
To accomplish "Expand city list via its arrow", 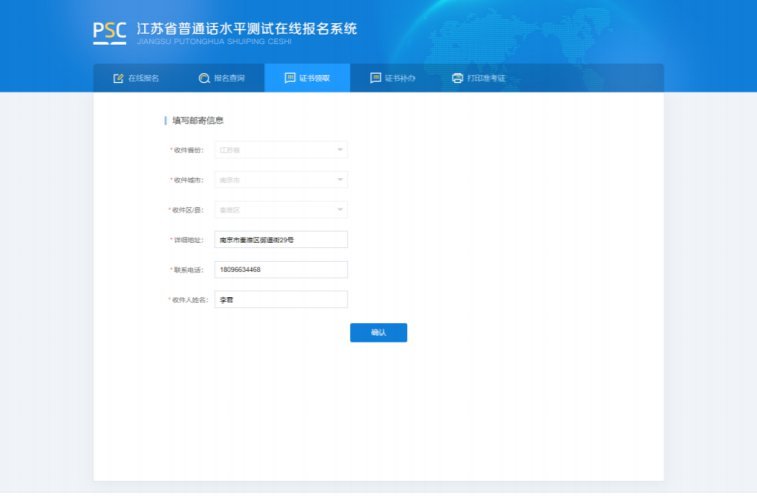I will coord(340,180).
